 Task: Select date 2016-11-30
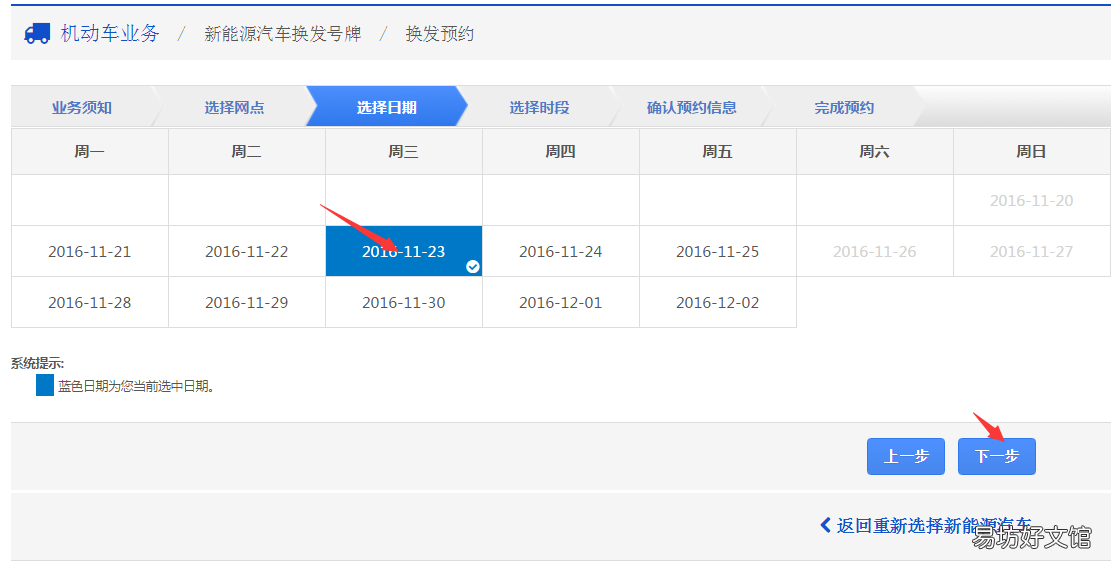click(404, 303)
